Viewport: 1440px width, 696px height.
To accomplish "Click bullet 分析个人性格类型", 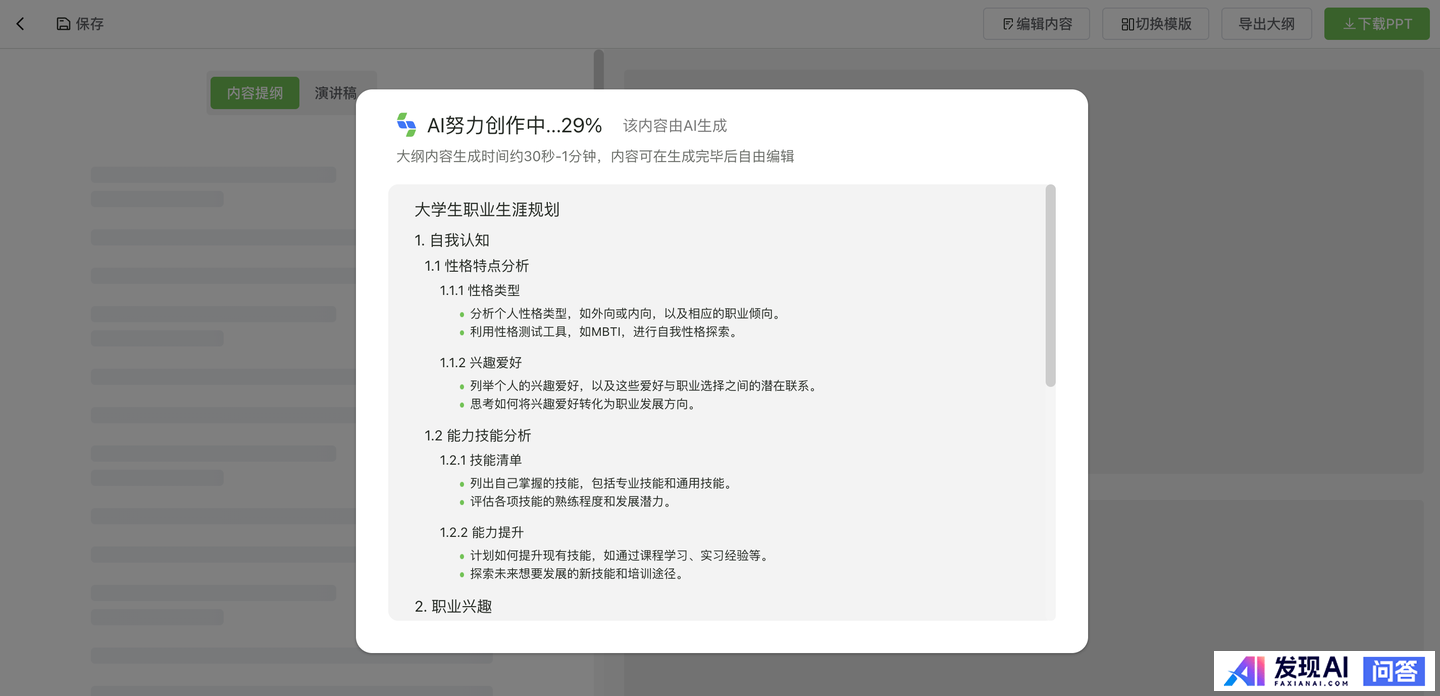I will pos(627,314).
